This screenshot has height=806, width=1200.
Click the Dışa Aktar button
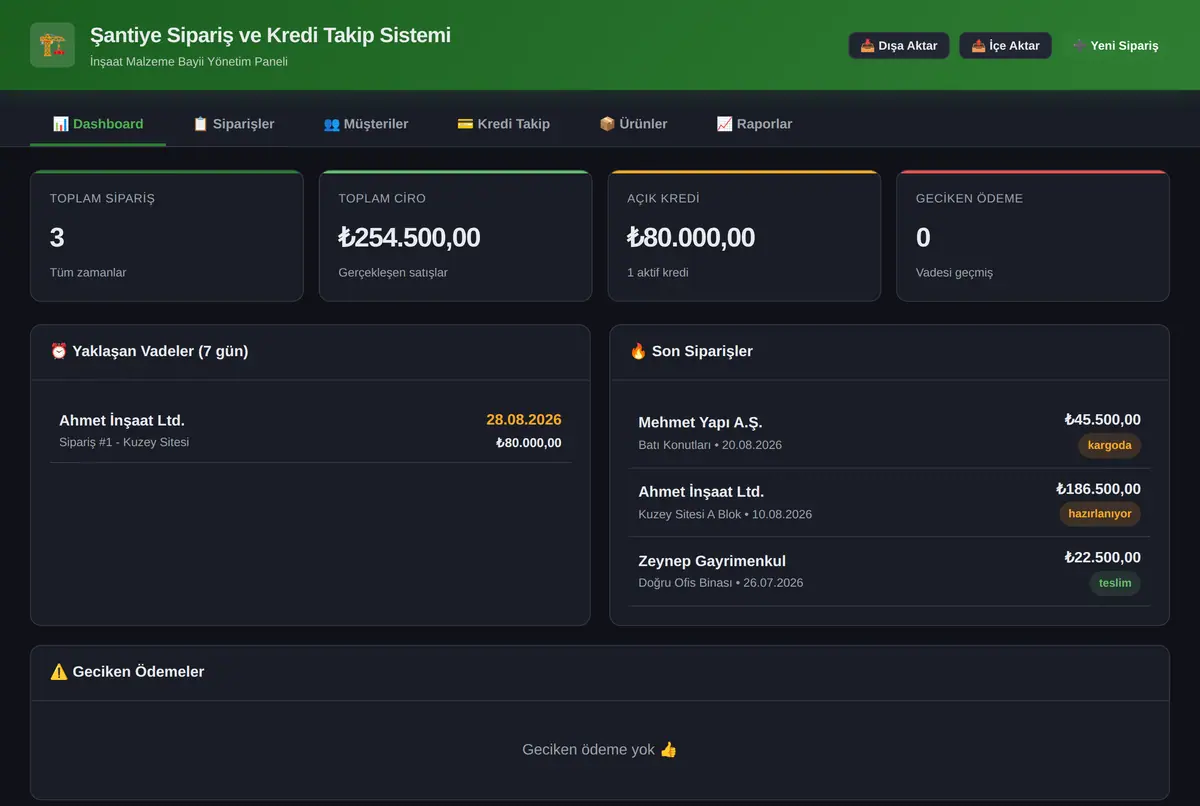[x=899, y=46]
